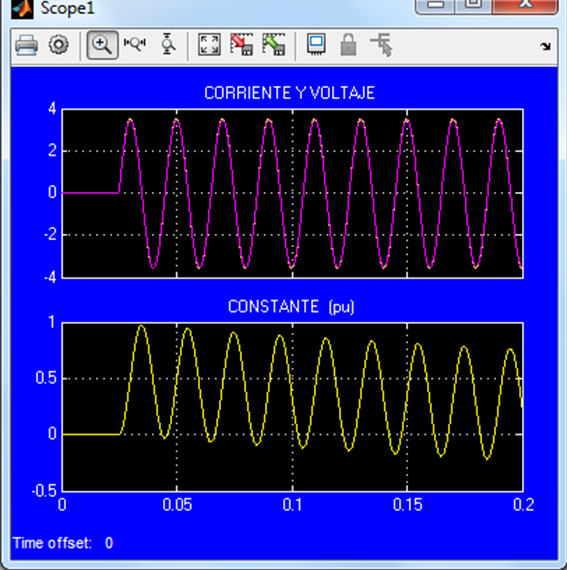Viewport: 567px width, 570px height.
Task: Click inside the yellow waveform plot
Action: pos(293,407)
